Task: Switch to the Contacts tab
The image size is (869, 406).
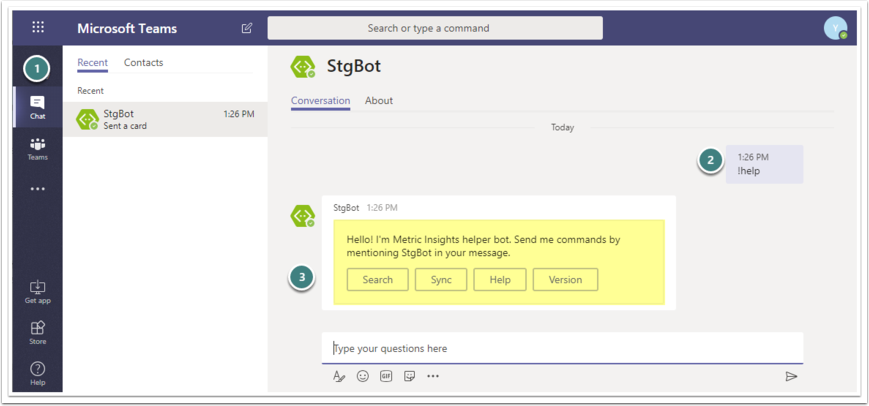Action: [x=144, y=63]
